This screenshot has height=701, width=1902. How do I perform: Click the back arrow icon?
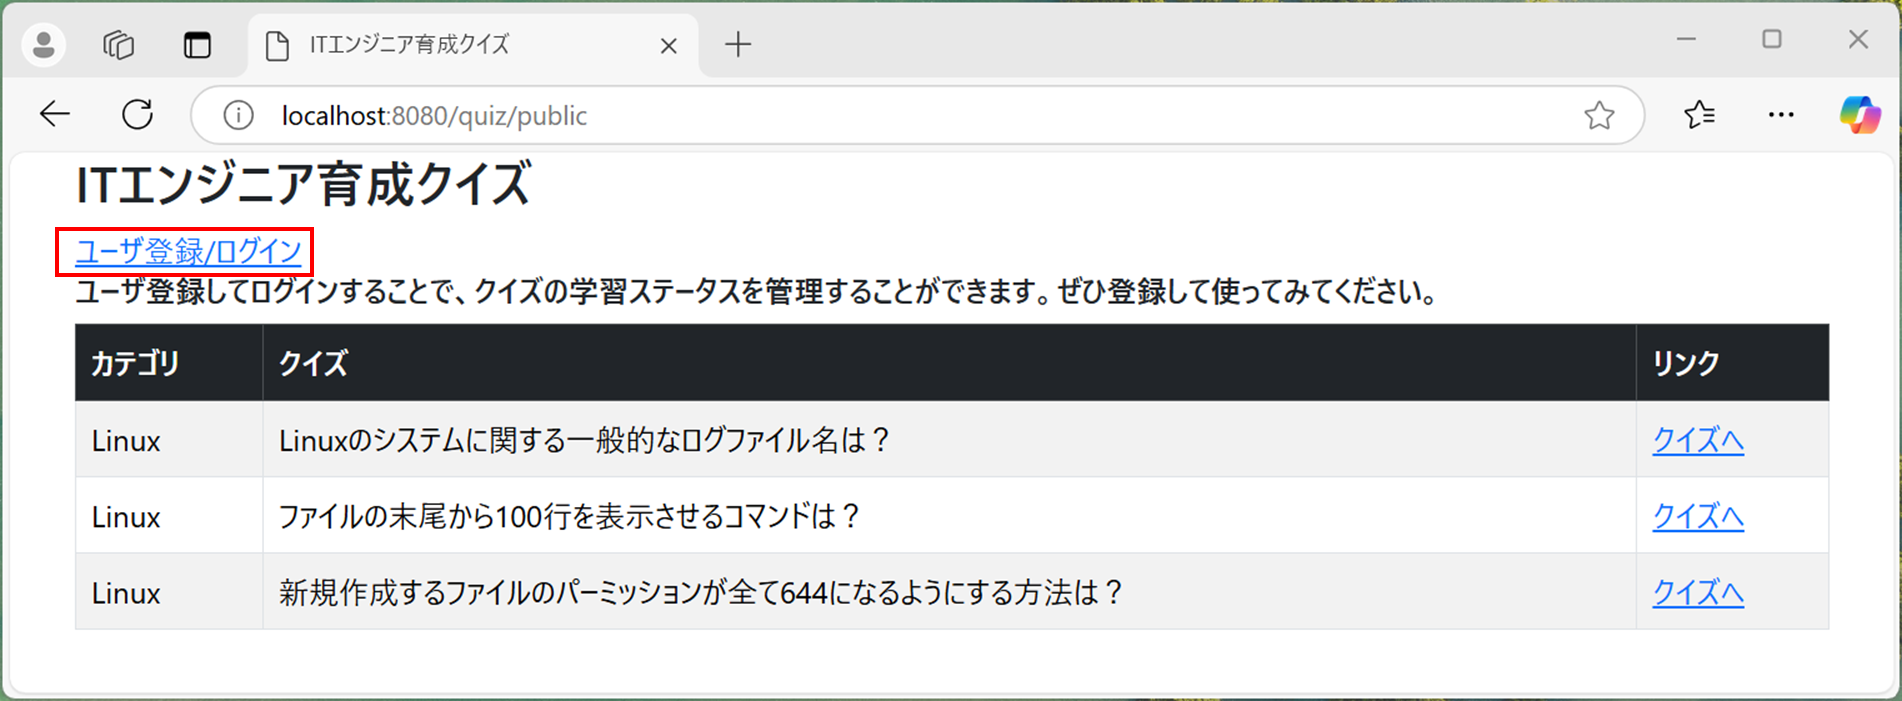(55, 114)
